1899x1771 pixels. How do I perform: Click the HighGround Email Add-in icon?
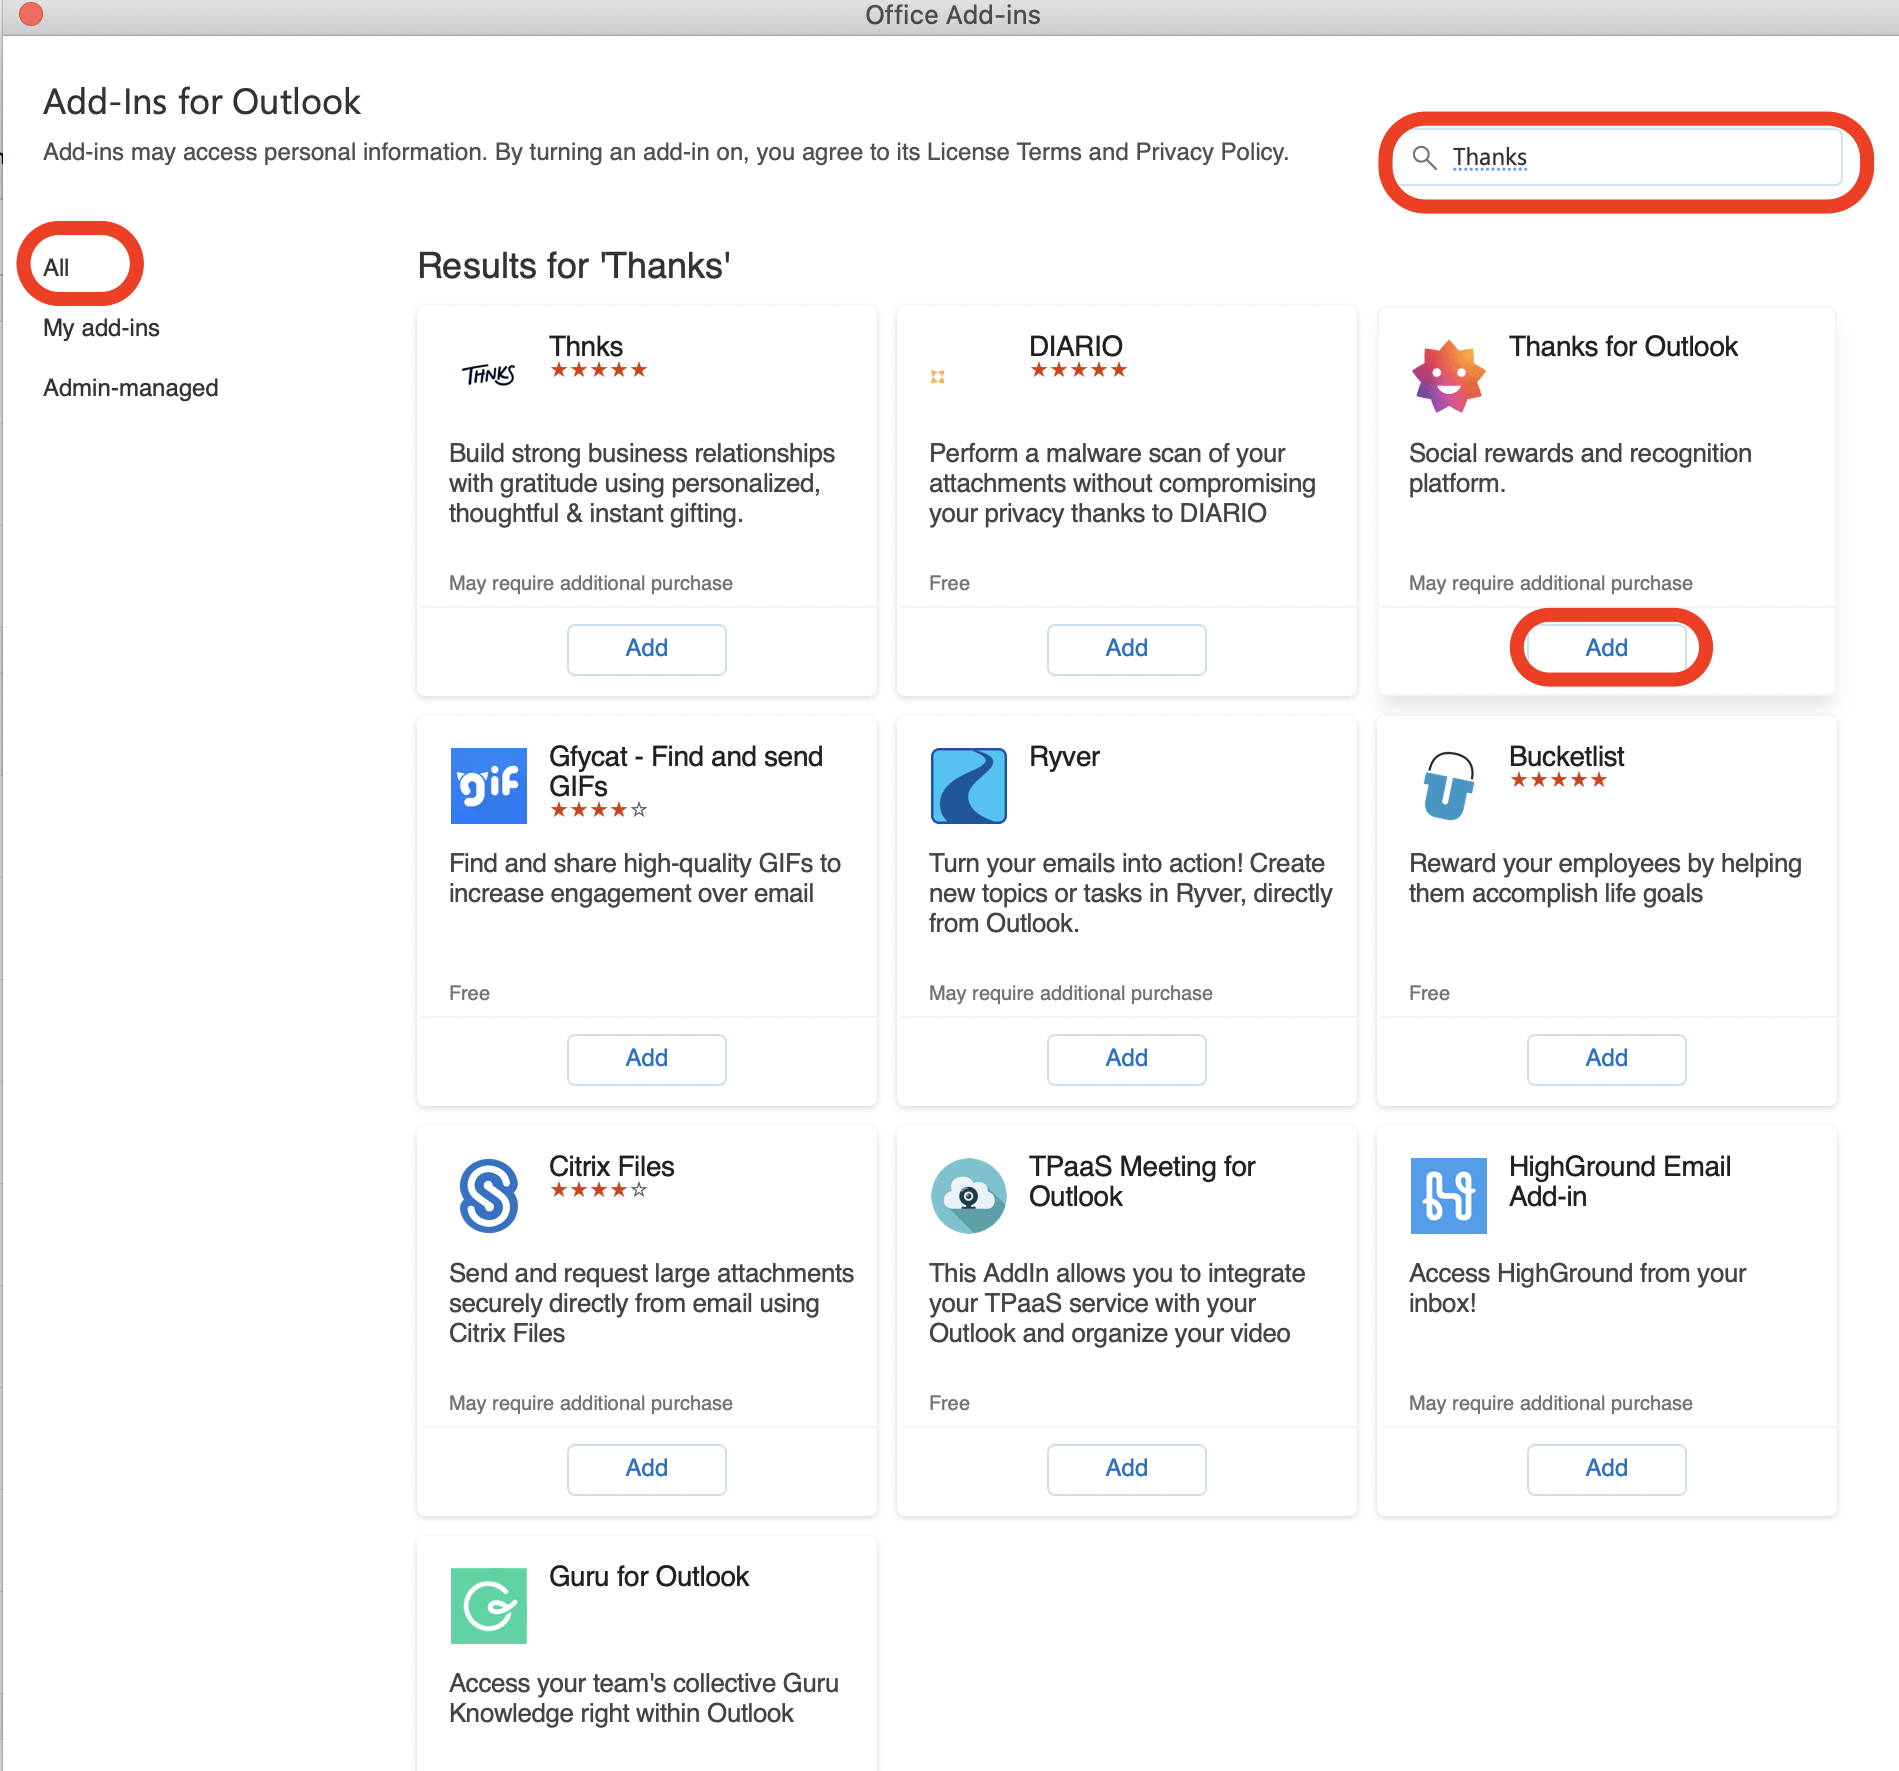click(1448, 1195)
